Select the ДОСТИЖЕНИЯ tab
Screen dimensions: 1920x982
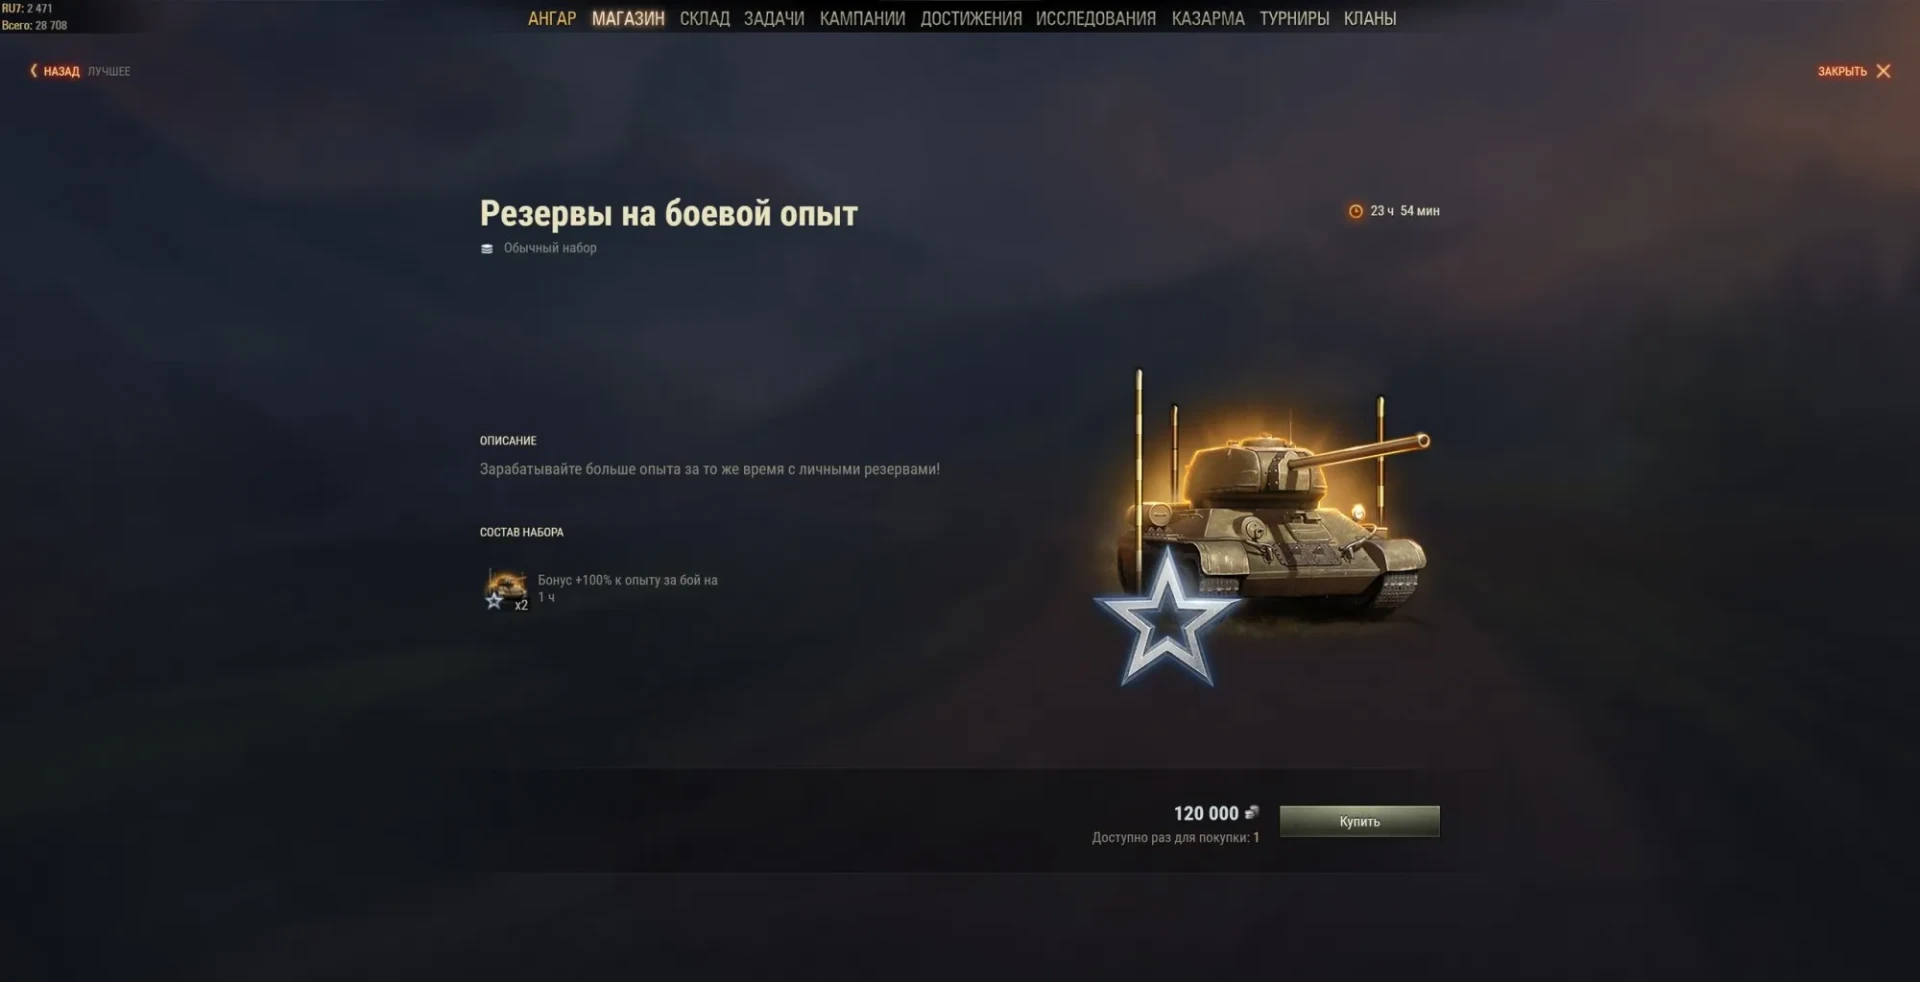point(971,18)
